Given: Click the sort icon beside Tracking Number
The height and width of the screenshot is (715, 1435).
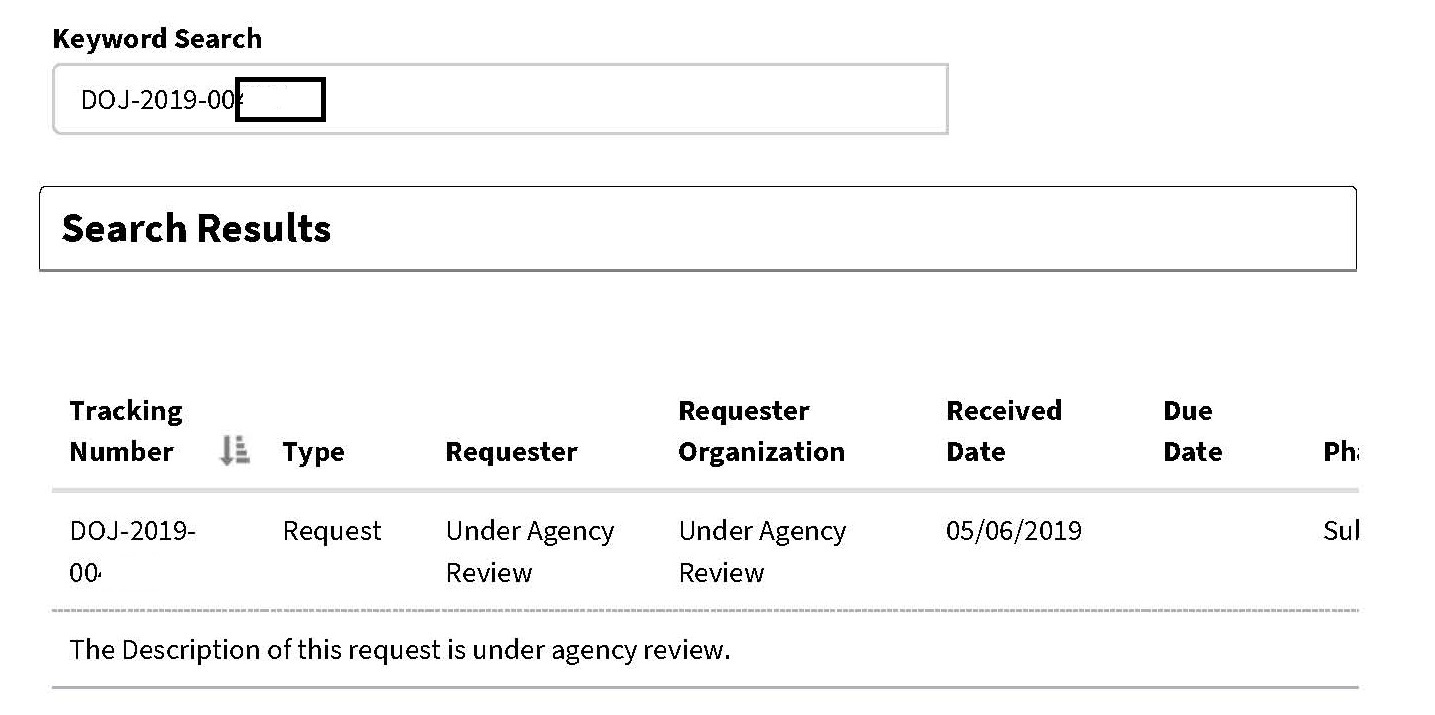Looking at the screenshot, I should click(x=234, y=452).
